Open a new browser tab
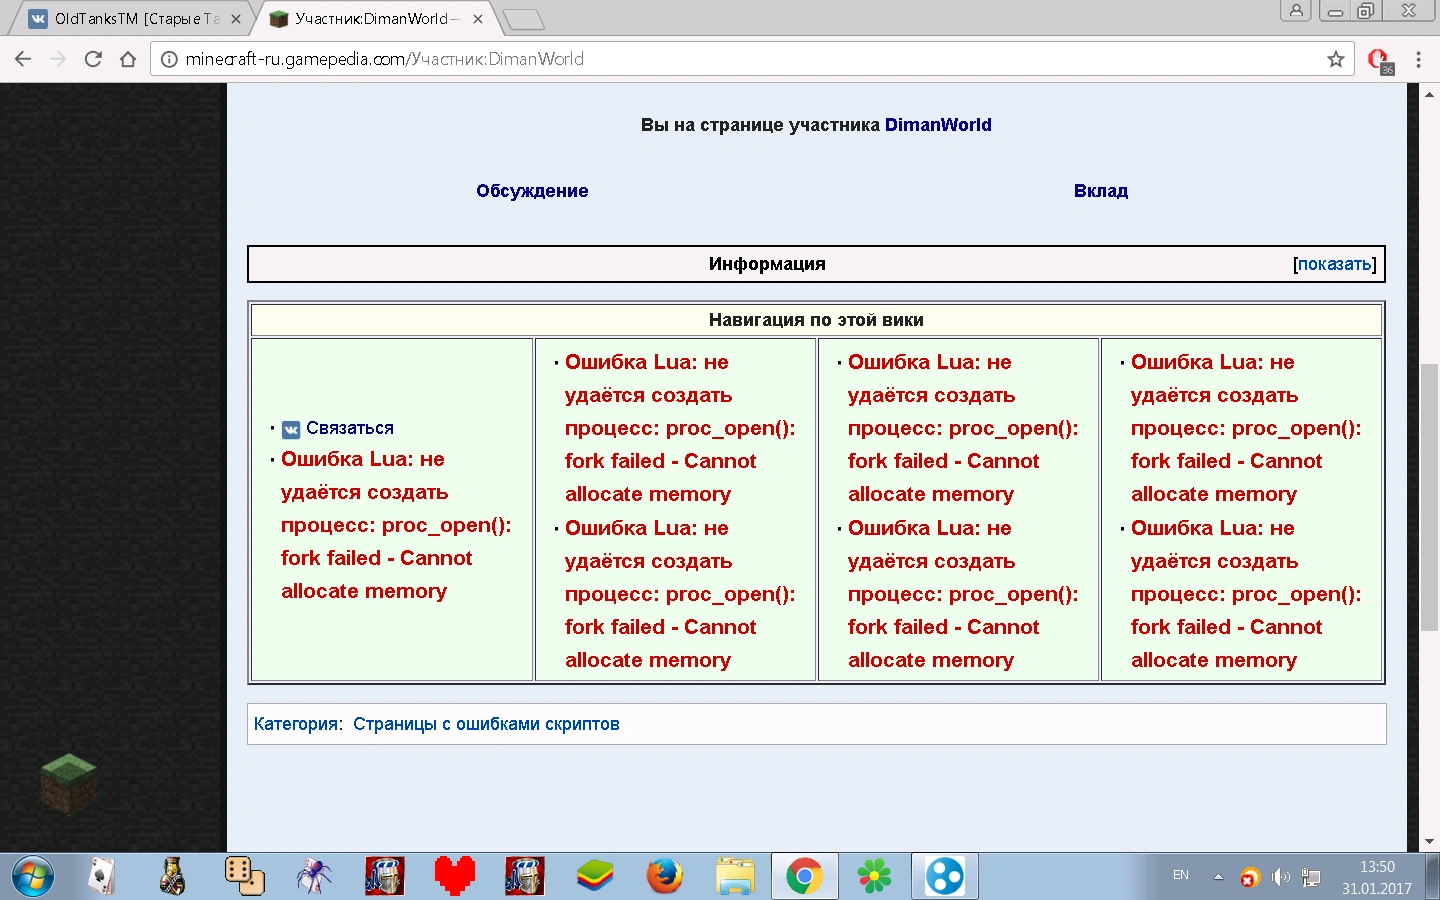 523,19
